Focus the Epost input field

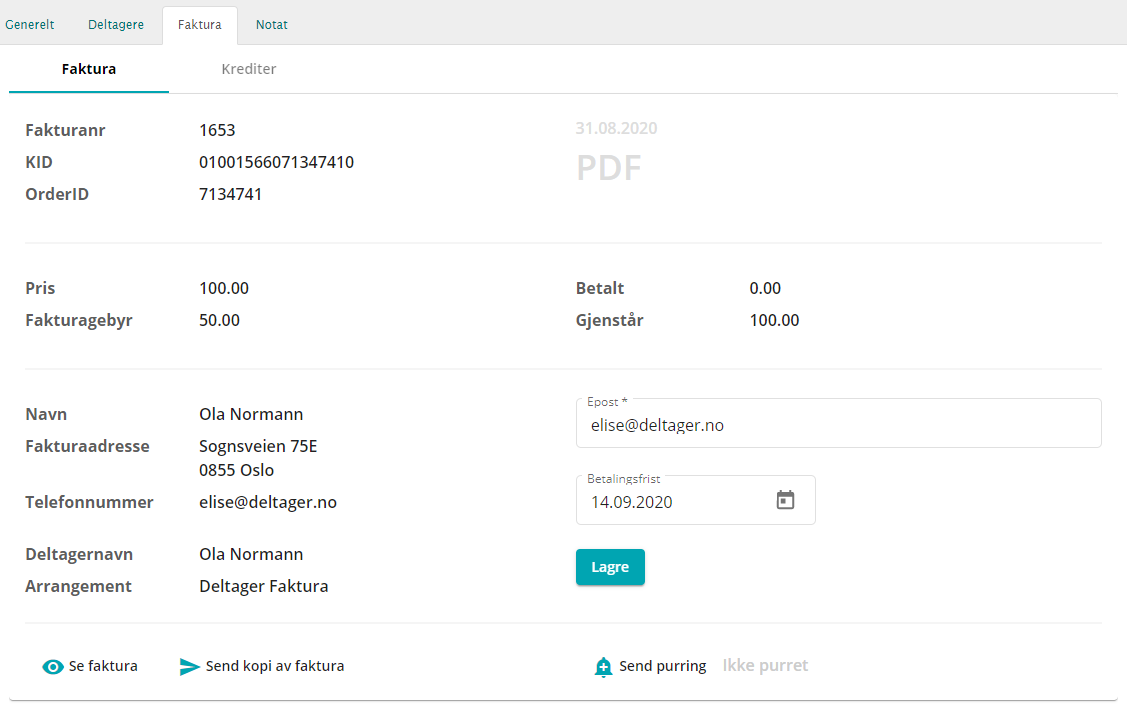pyautogui.click(x=839, y=423)
